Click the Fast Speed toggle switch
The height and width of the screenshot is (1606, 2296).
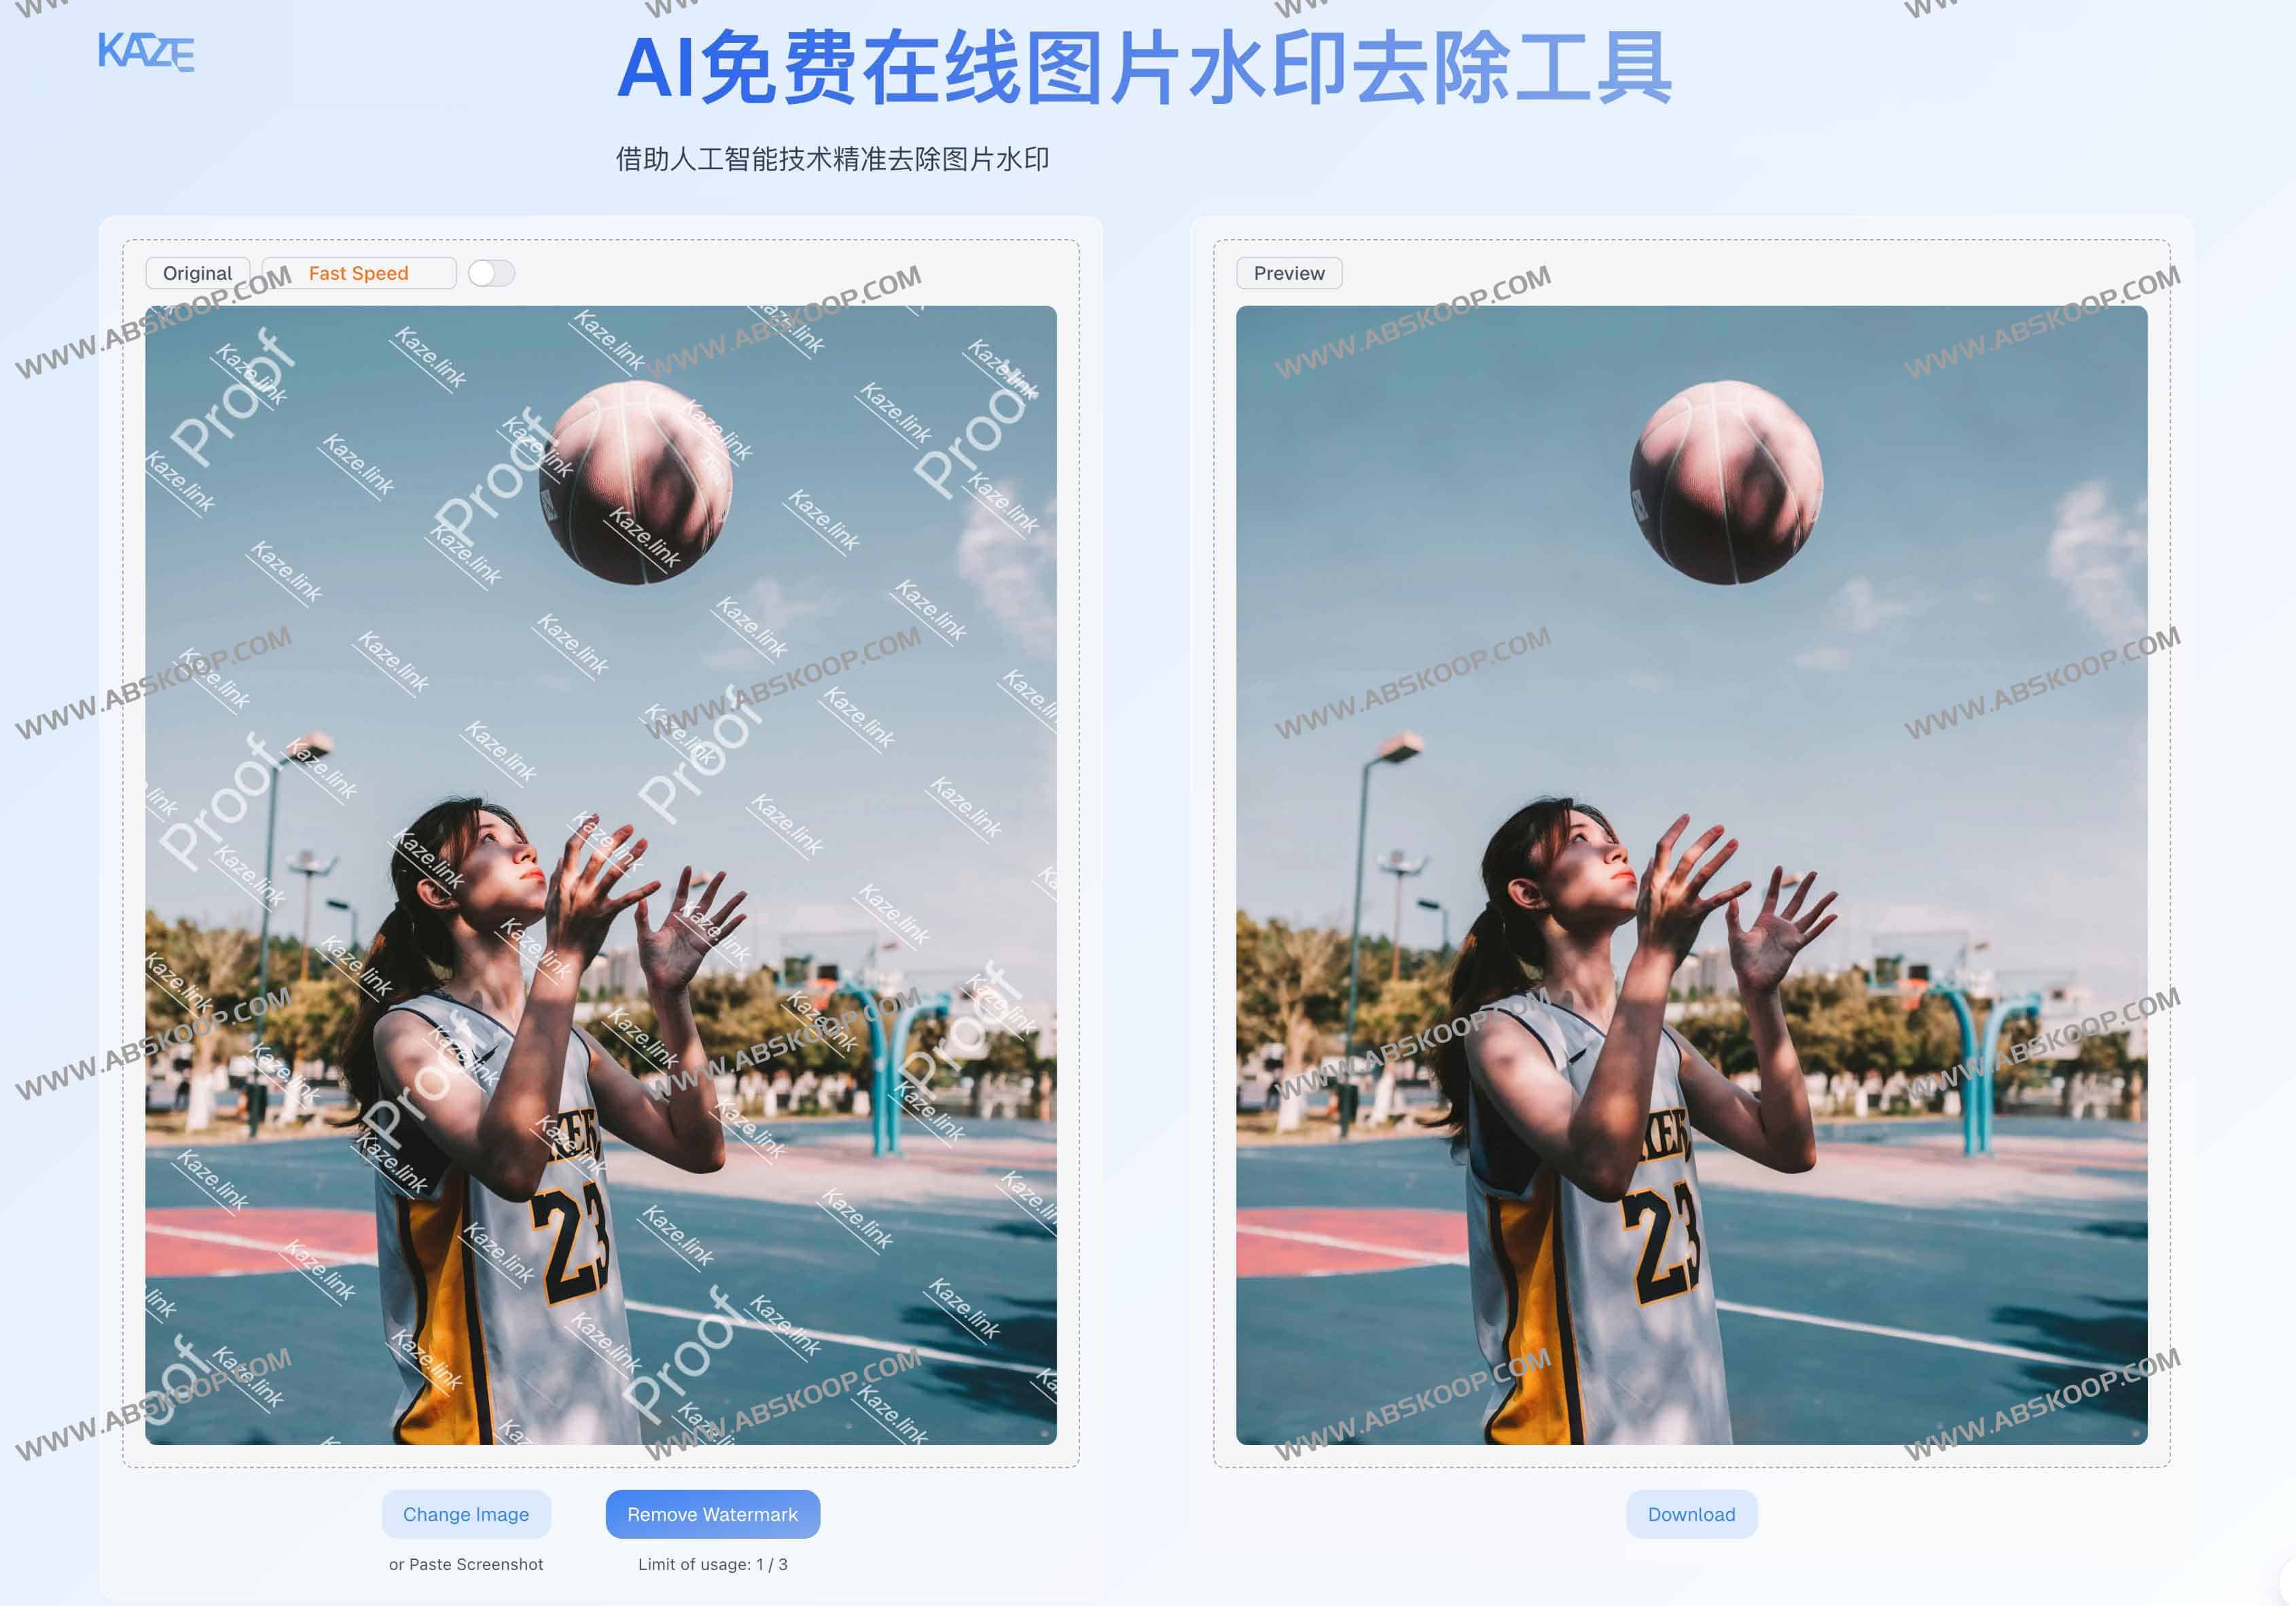pos(494,272)
